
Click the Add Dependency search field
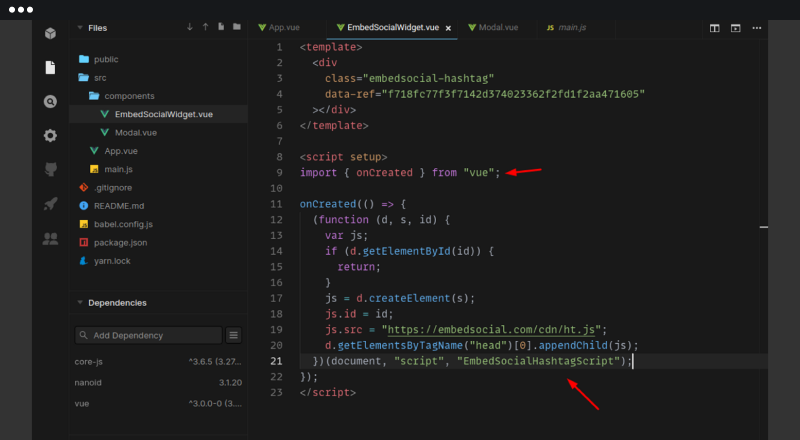tap(148, 335)
